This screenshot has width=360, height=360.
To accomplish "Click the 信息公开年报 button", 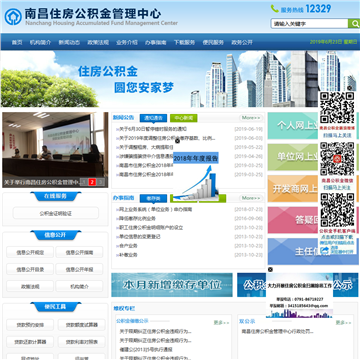I will [79, 269].
